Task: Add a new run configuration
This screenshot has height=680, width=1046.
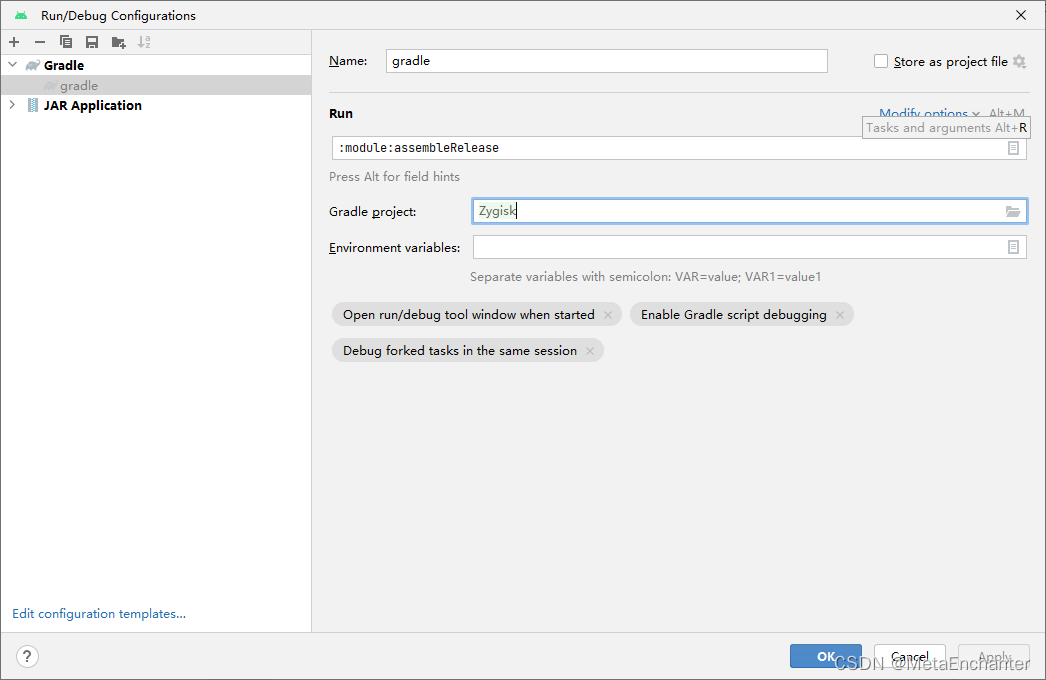Action: 14,42
